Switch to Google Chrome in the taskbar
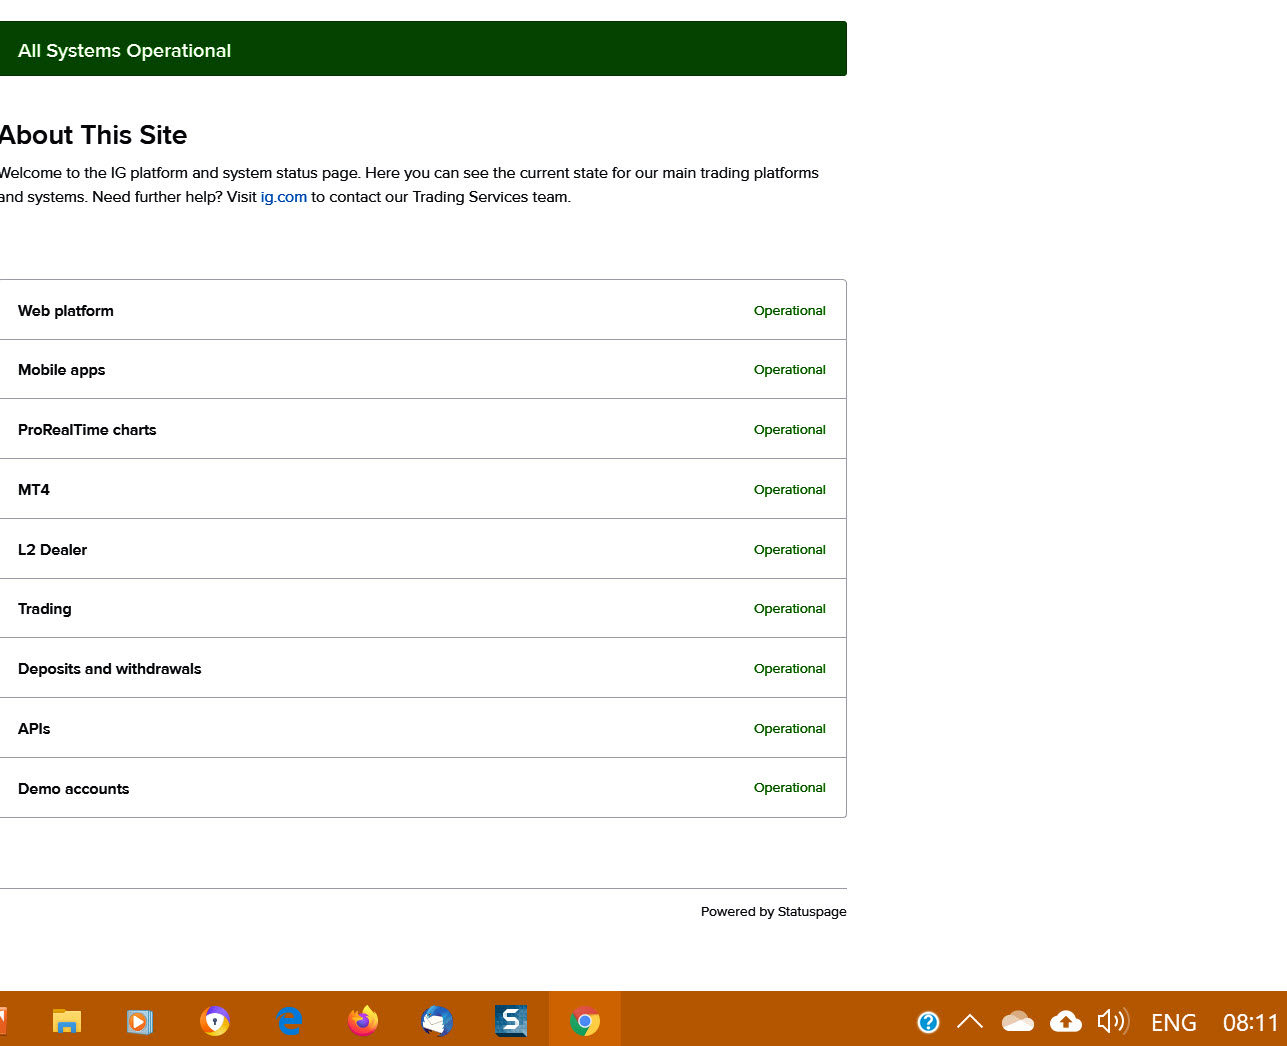The image size is (1287, 1046). pyautogui.click(x=585, y=1021)
